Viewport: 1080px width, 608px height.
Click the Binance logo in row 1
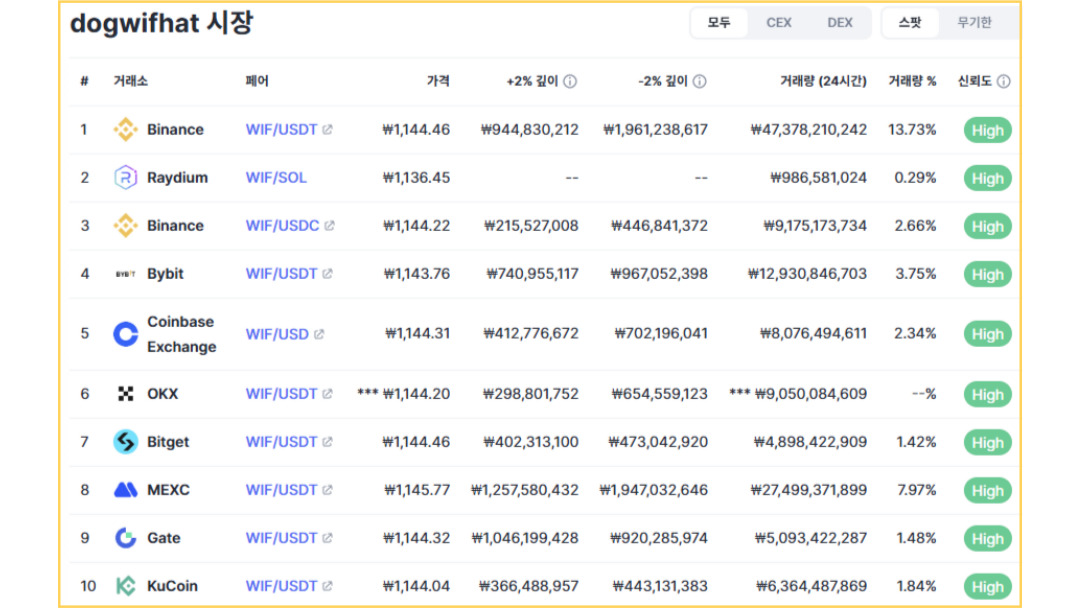125,129
